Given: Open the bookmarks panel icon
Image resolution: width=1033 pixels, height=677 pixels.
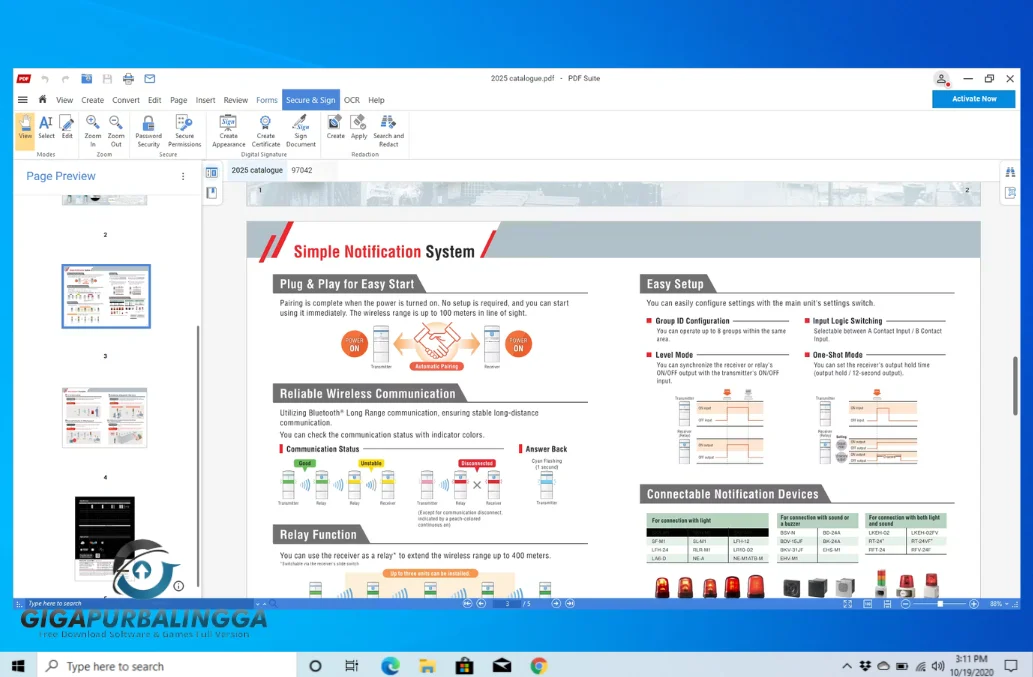Looking at the screenshot, I should [211, 193].
